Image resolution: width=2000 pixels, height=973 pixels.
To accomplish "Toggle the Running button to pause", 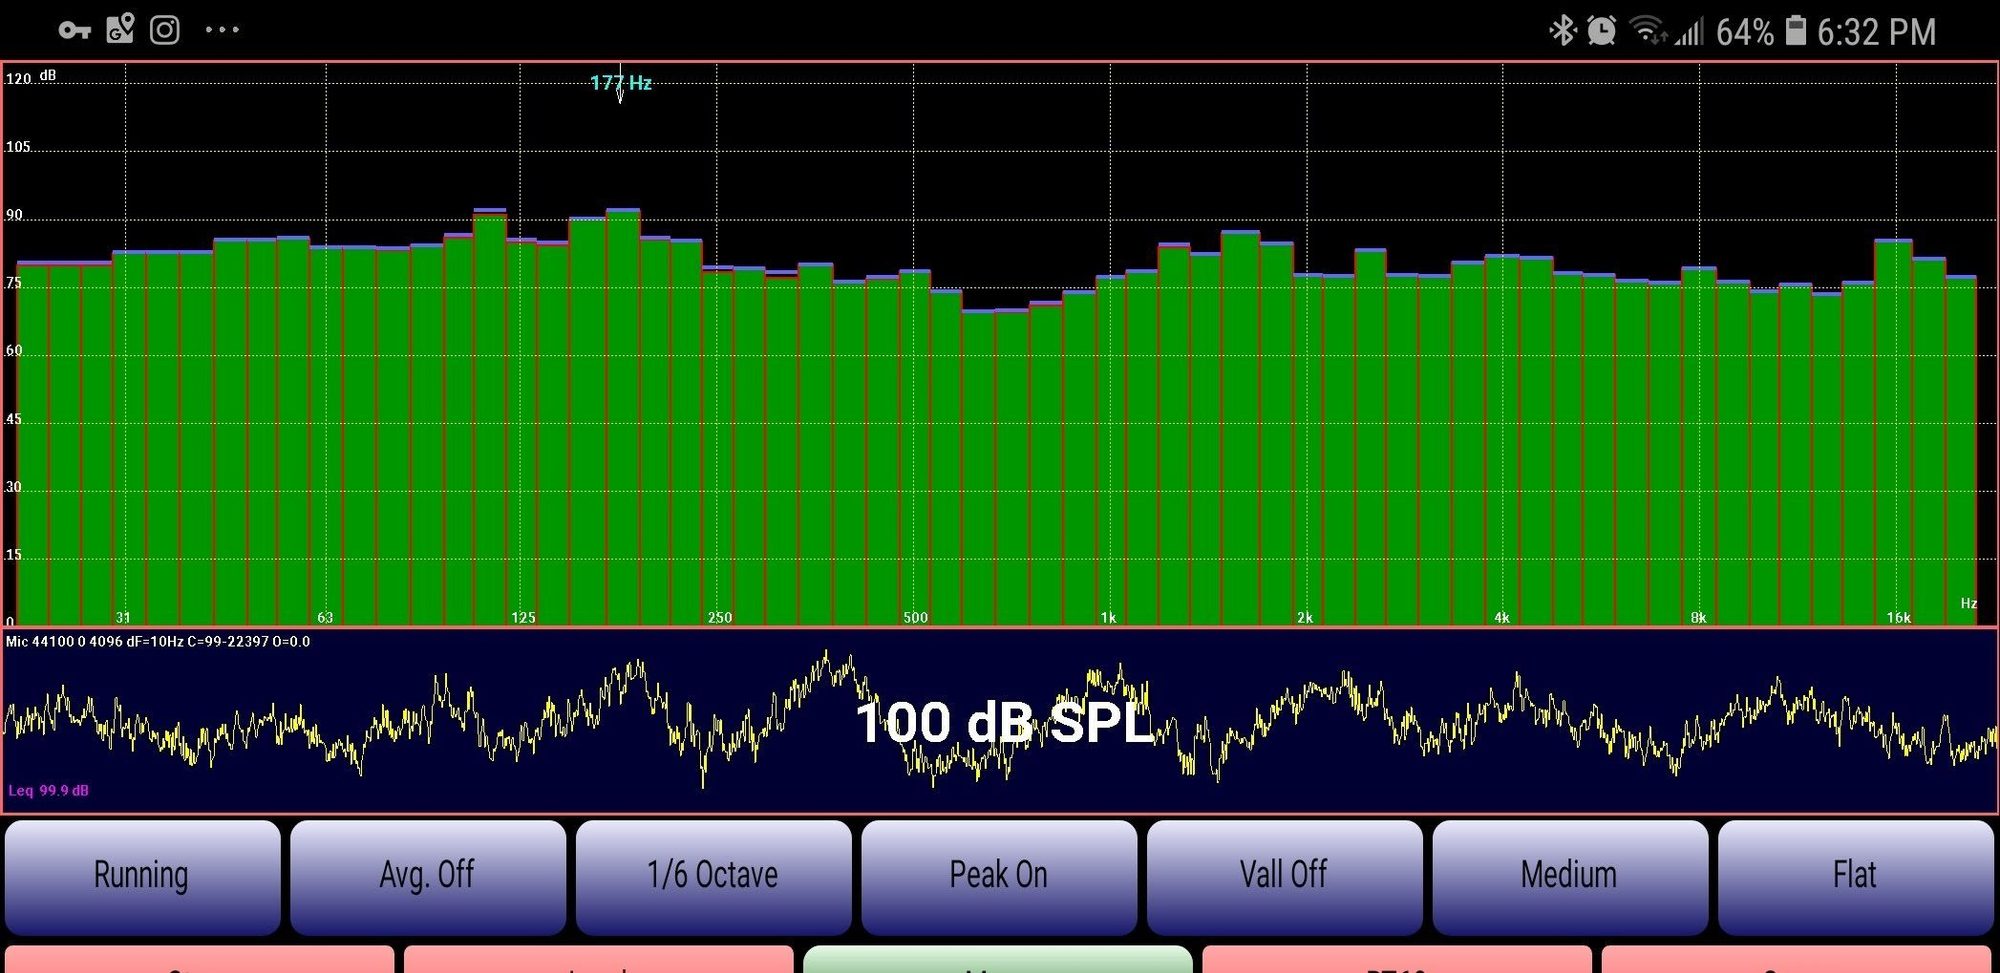I will 142,877.
